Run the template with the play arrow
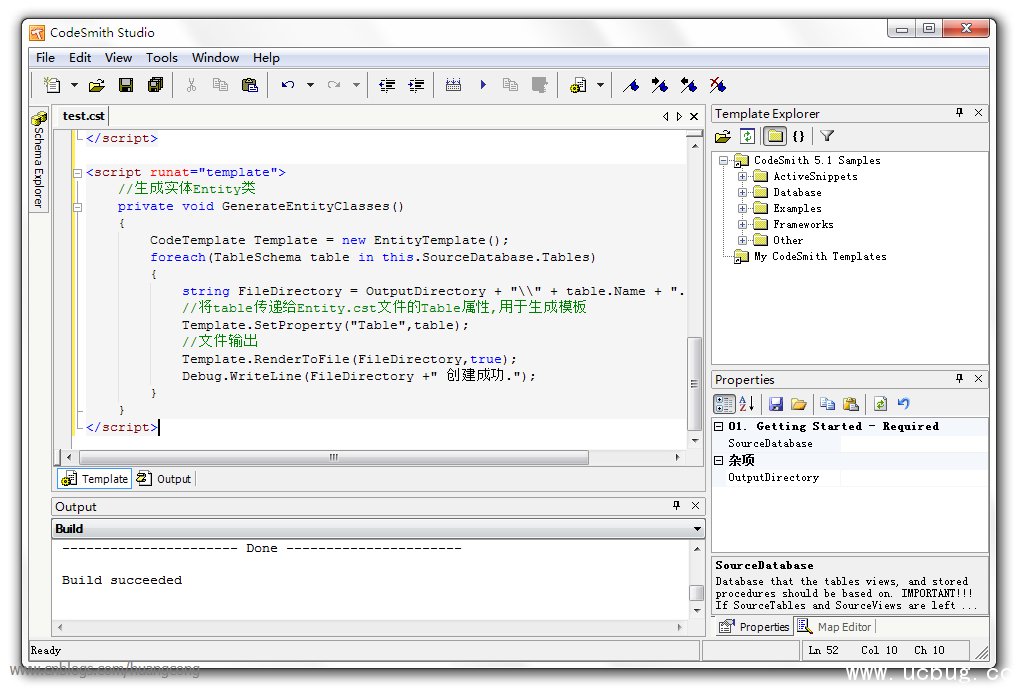This screenshot has height=688, width=1016. coord(483,85)
